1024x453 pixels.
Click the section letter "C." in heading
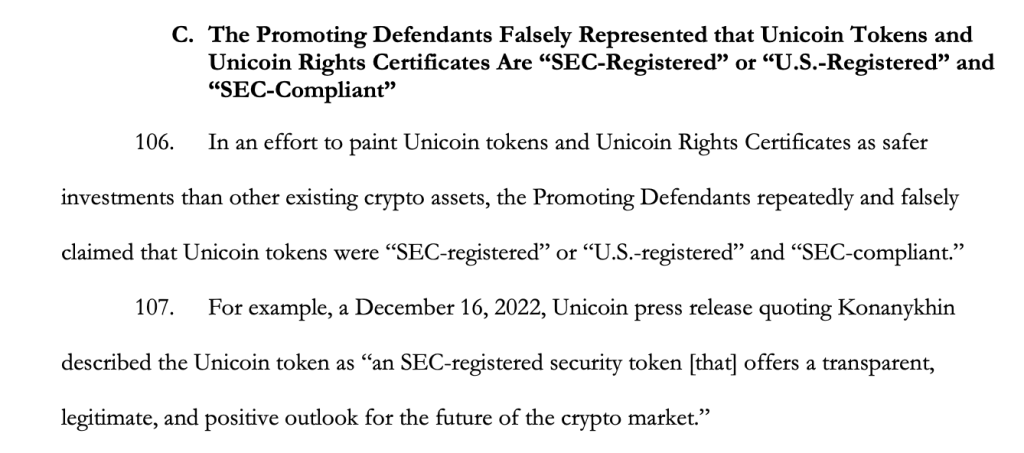[x=181, y=35]
